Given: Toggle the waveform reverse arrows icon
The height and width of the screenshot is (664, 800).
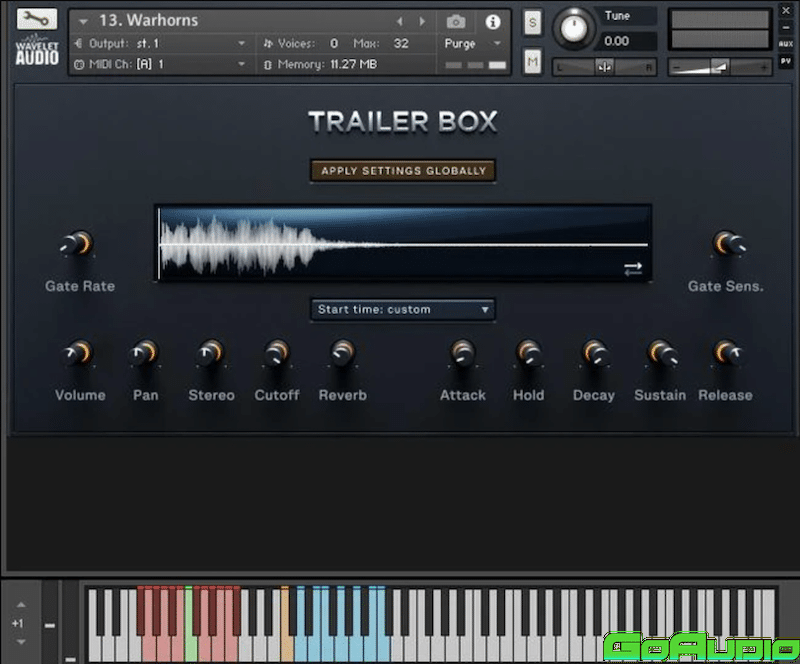Looking at the screenshot, I should click(633, 268).
